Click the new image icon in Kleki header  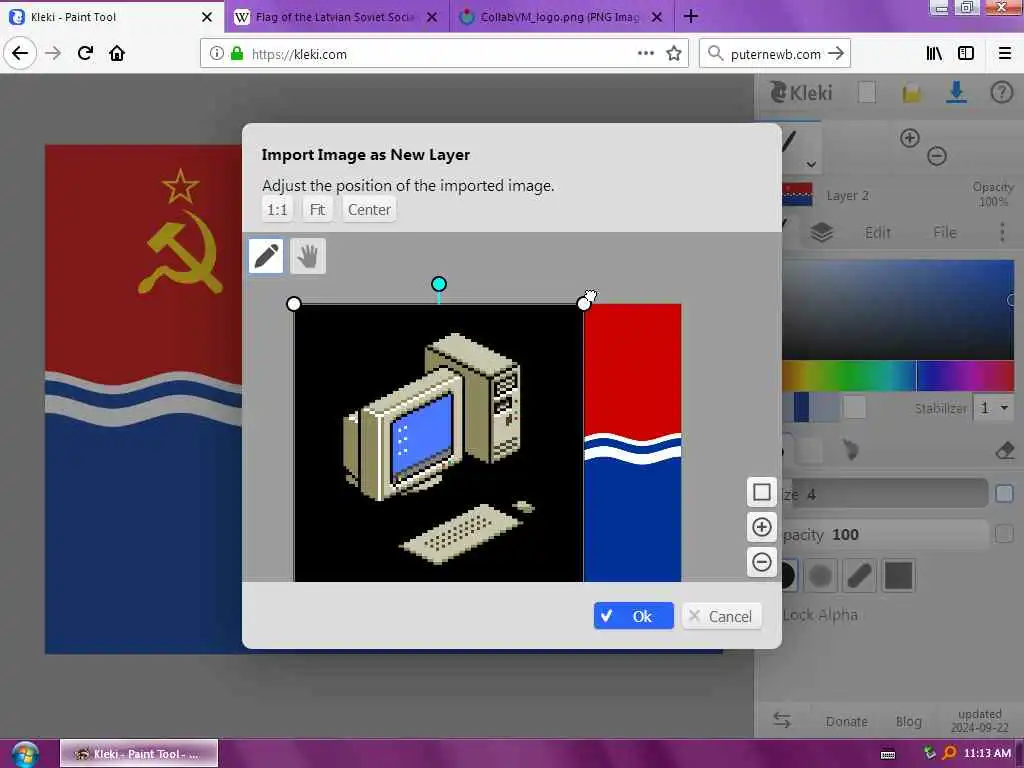coord(867,93)
